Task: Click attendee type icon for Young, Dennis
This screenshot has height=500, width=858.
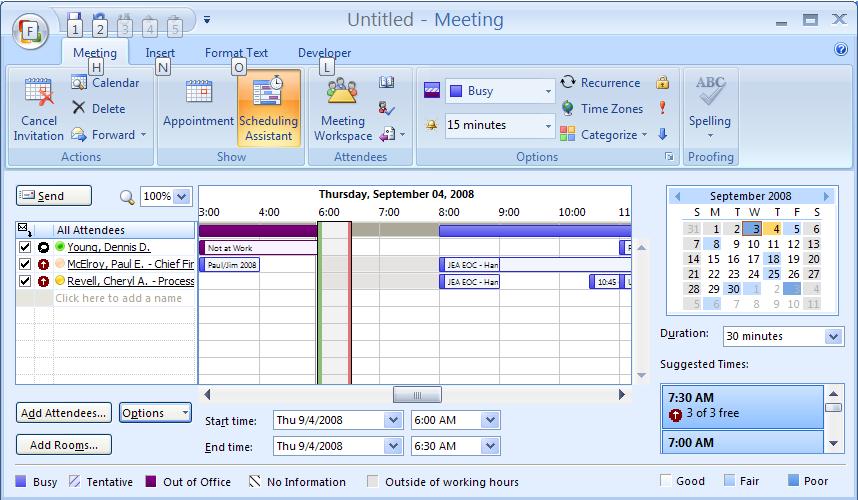Action: tap(43, 247)
